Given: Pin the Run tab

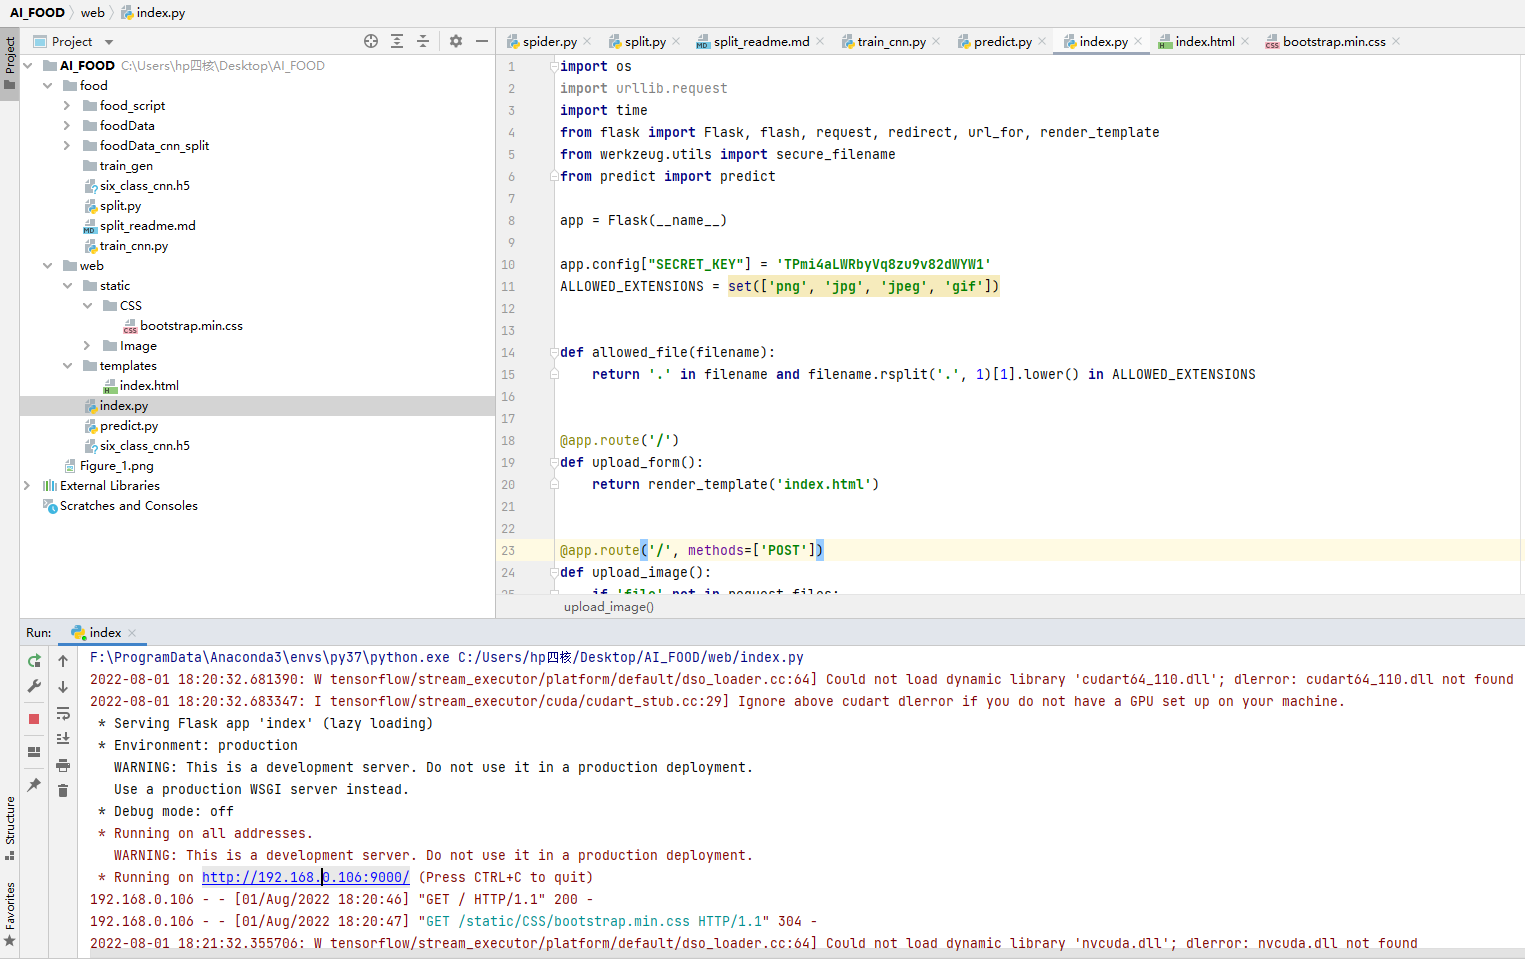Looking at the screenshot, I should [x=34, y=785].
